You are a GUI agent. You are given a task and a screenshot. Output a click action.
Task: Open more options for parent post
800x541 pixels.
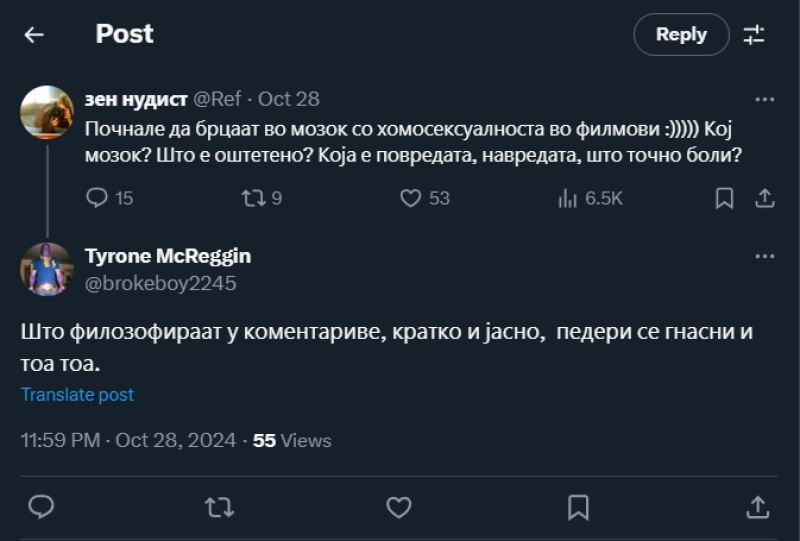click(764, 99)
